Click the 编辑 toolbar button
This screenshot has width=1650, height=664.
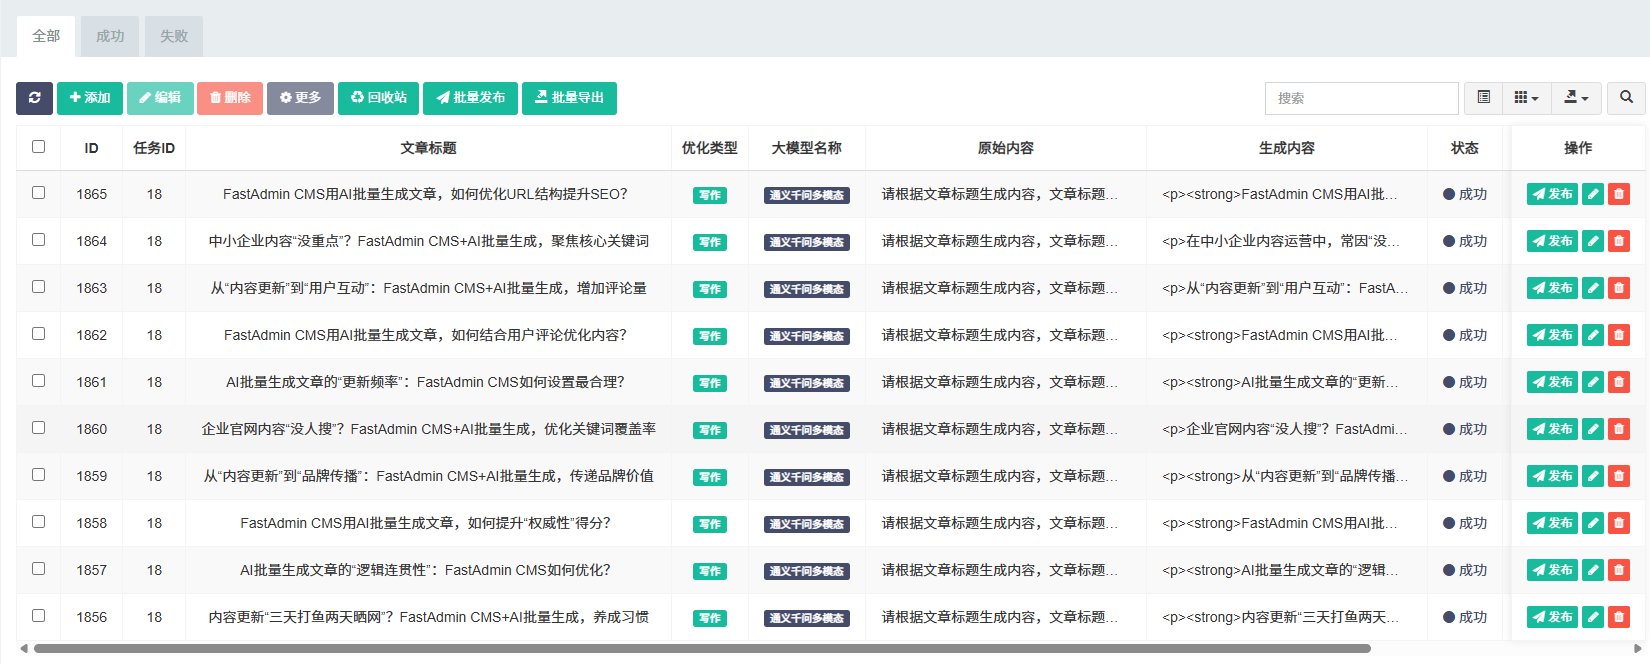click(x=160, y=98)
